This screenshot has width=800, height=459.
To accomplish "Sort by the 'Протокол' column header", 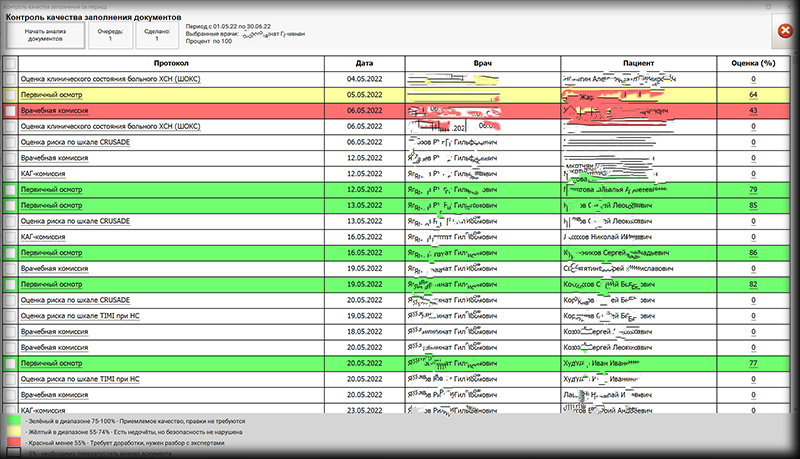I will [x=171, y=63].
